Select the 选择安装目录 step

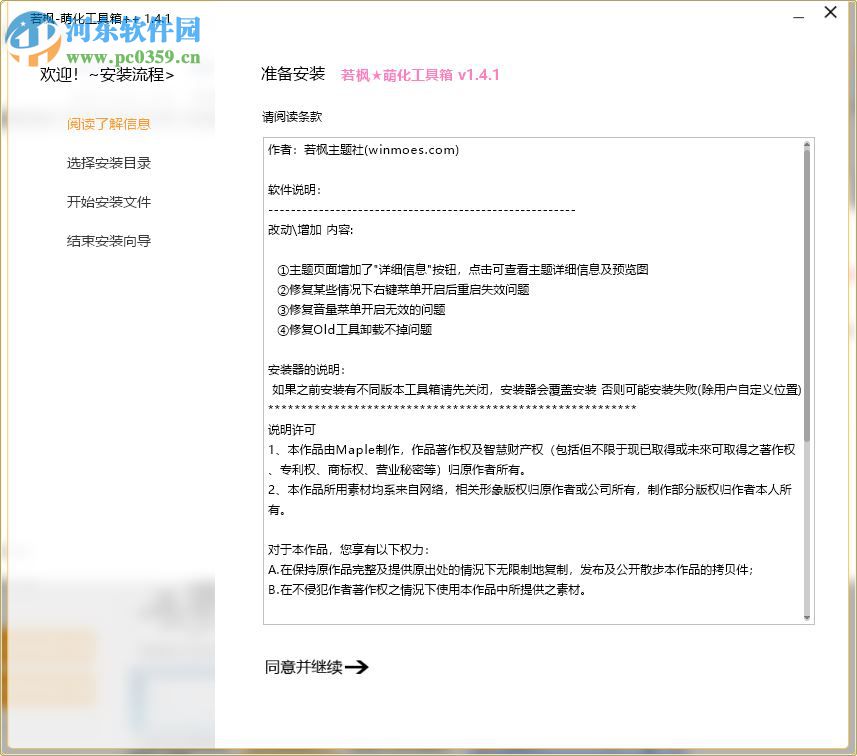pos(108,163)
